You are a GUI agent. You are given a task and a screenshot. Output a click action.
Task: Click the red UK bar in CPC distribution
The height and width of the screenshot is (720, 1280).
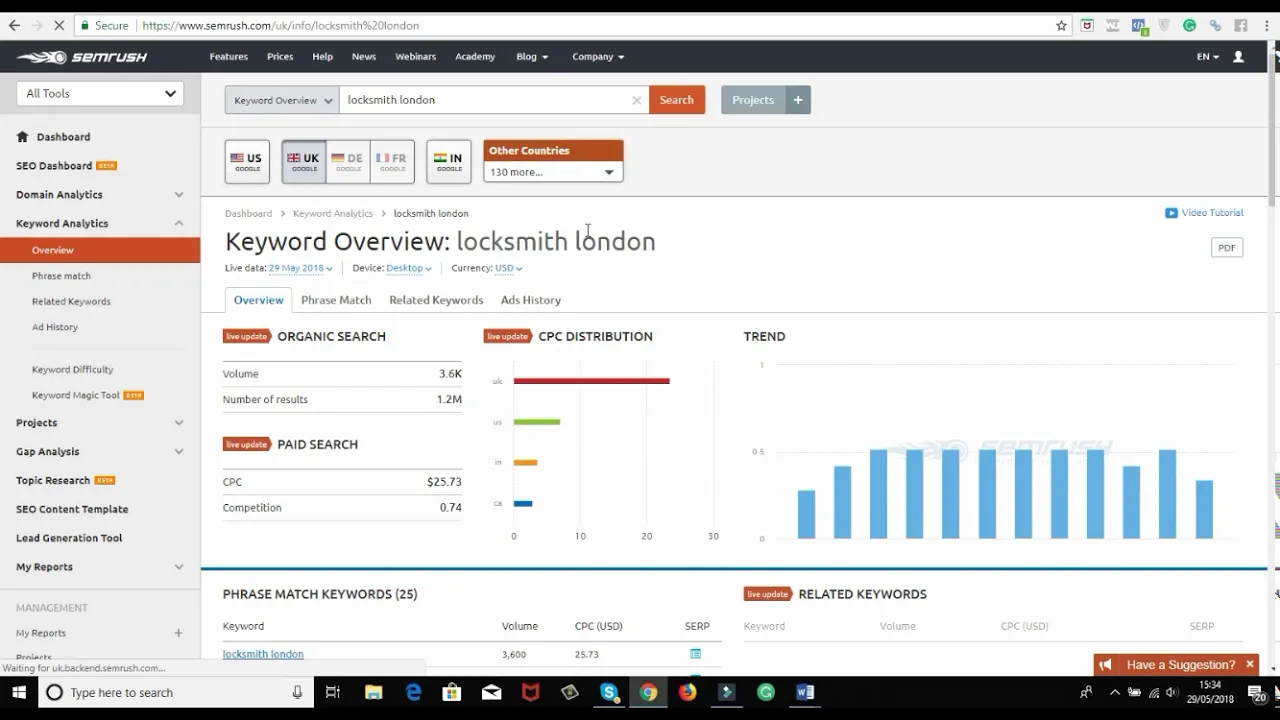tap(591, 381)
